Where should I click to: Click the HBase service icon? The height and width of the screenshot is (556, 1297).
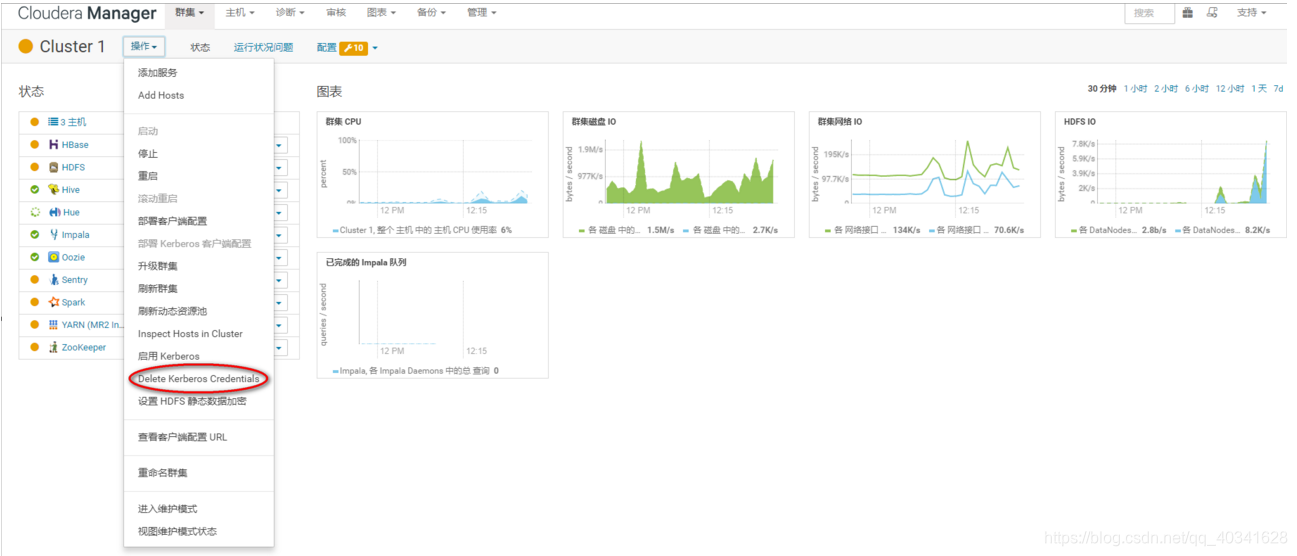pyautogui.click(x=53, y=145)
